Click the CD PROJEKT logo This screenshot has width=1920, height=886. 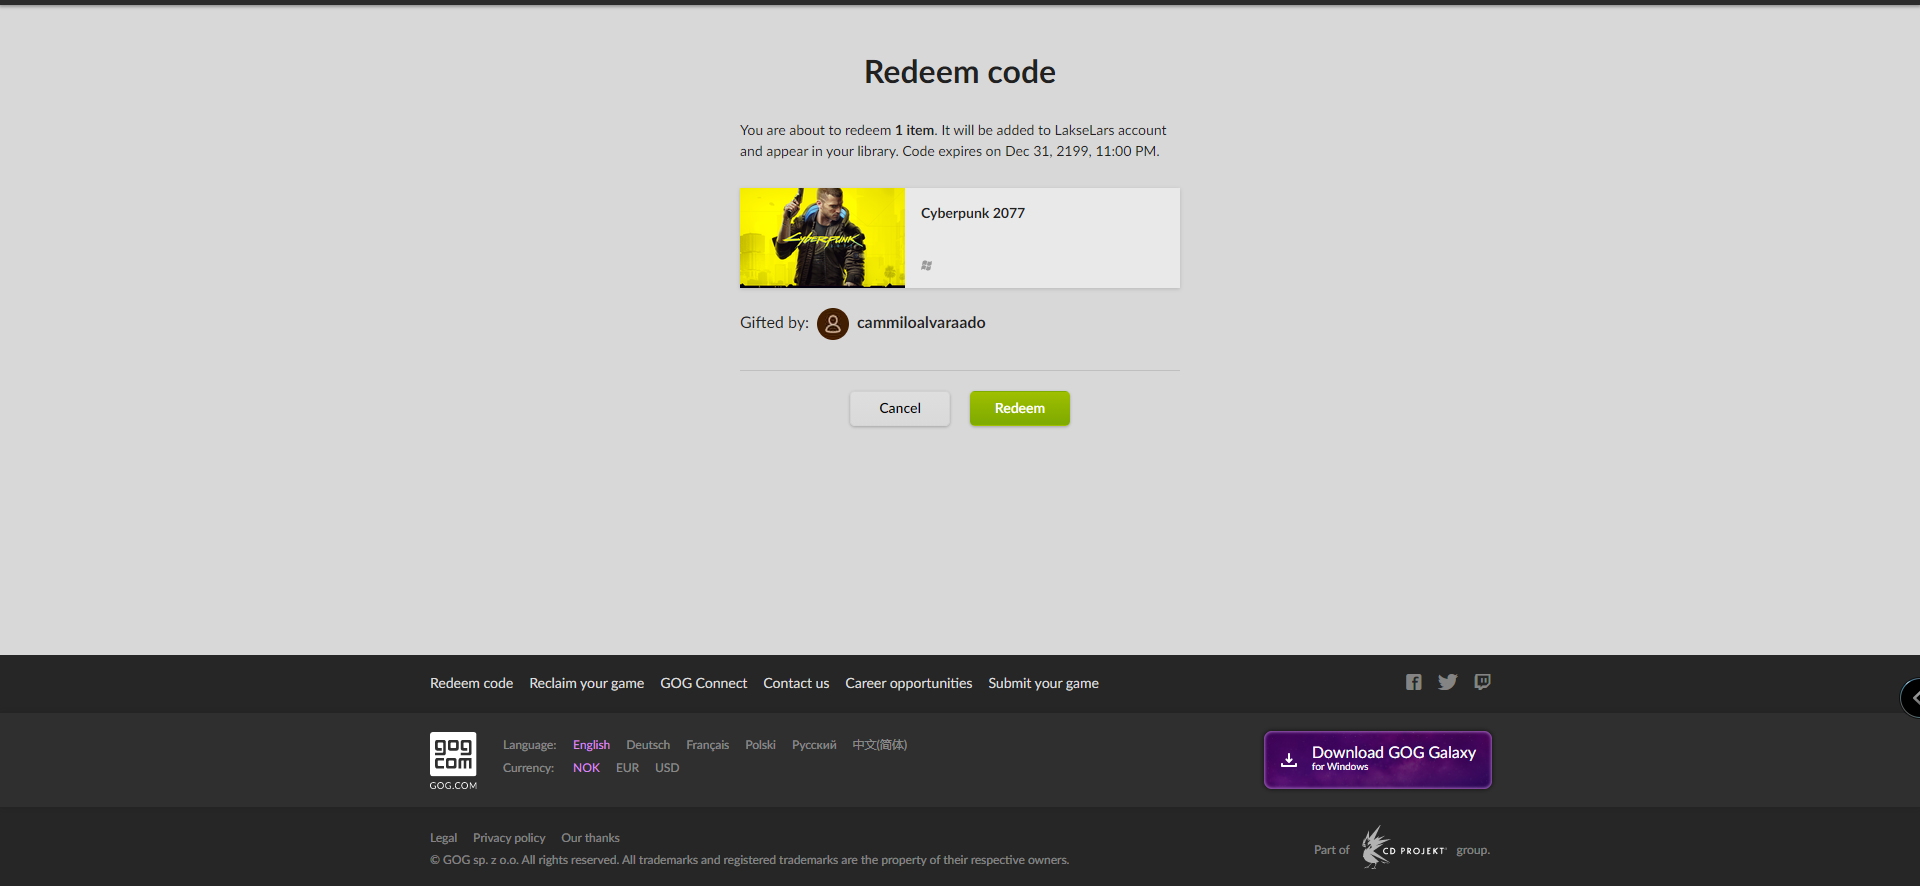point(1403,848)
